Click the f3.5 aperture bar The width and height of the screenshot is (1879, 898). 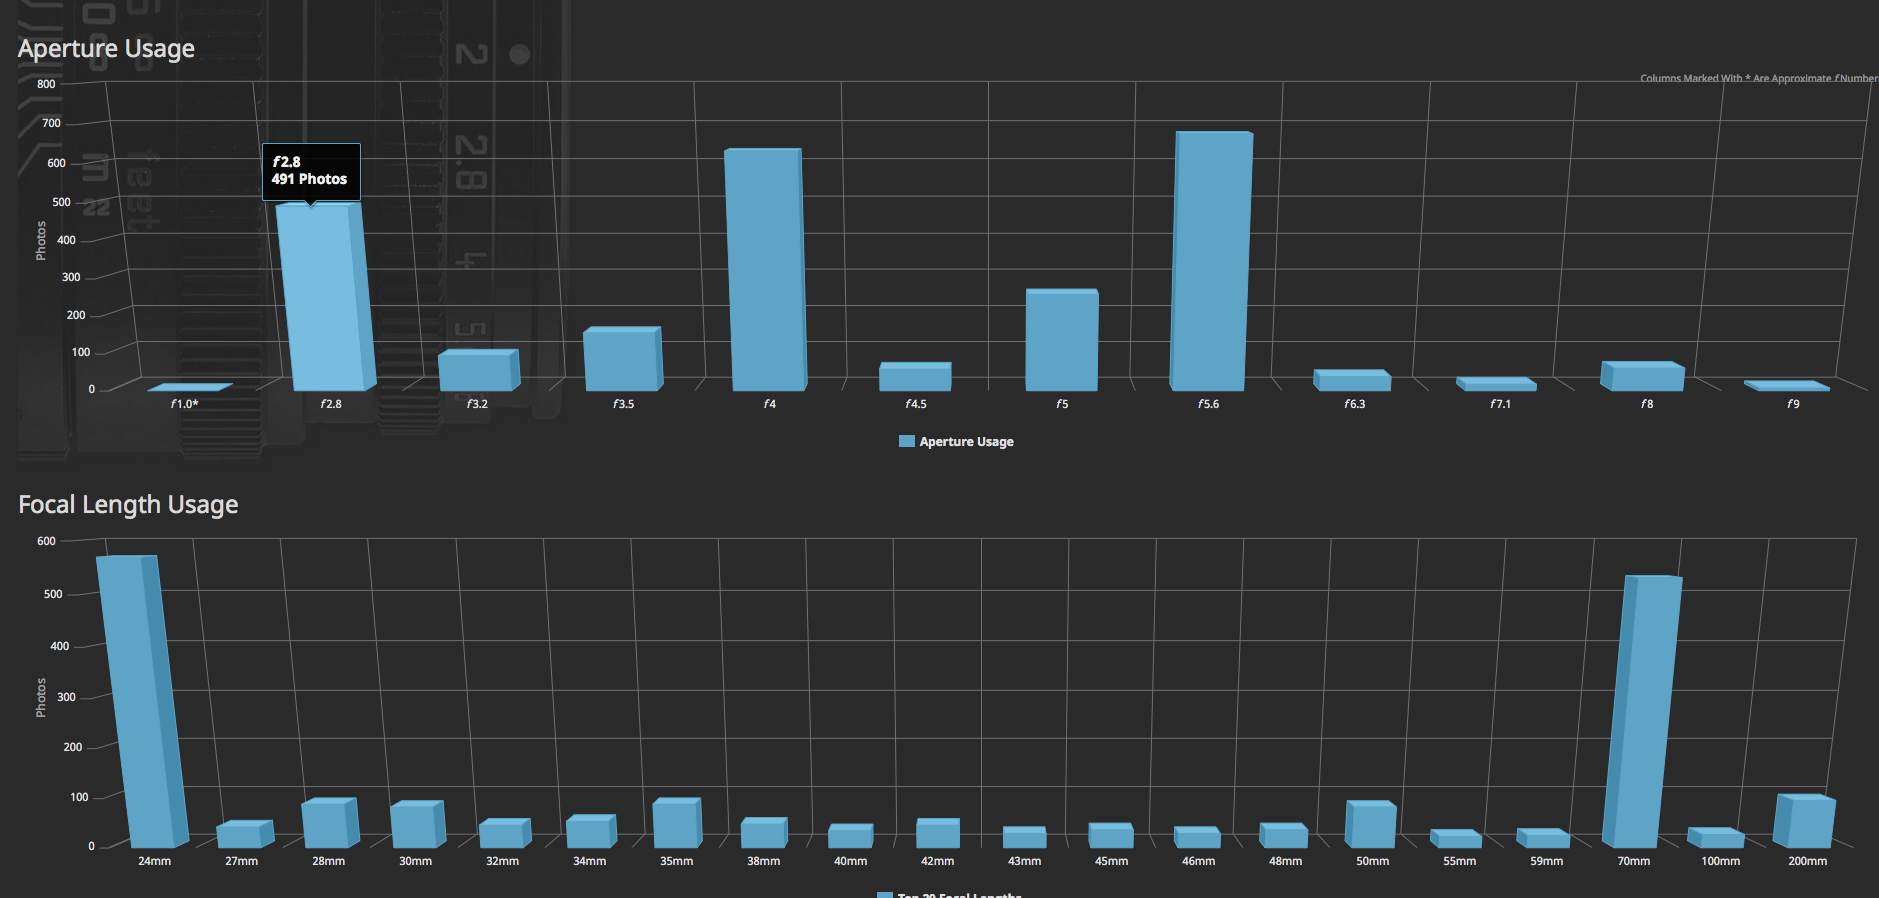tap(621, 360)
